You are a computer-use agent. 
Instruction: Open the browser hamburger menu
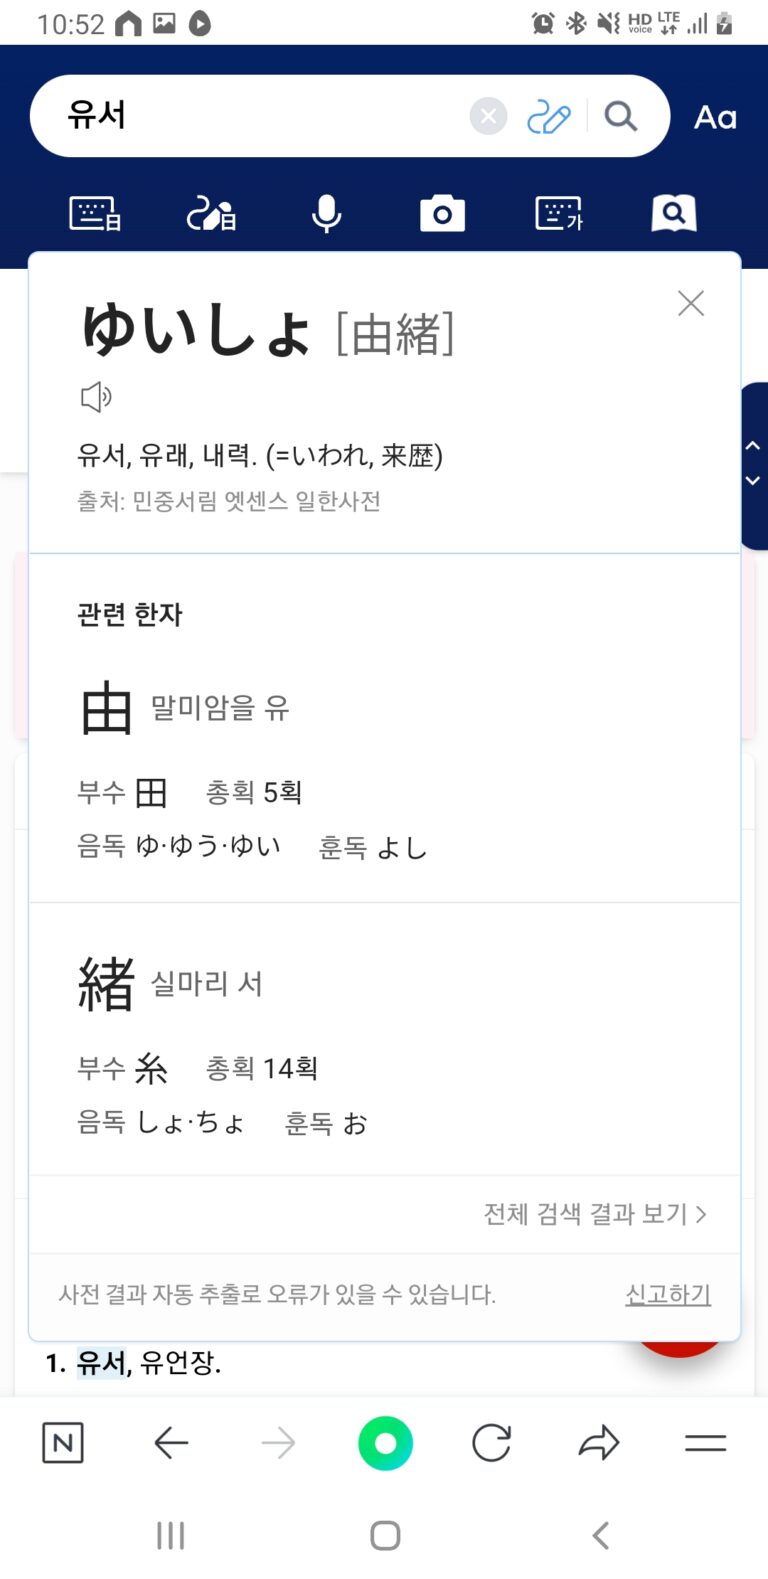(705, 1443)
